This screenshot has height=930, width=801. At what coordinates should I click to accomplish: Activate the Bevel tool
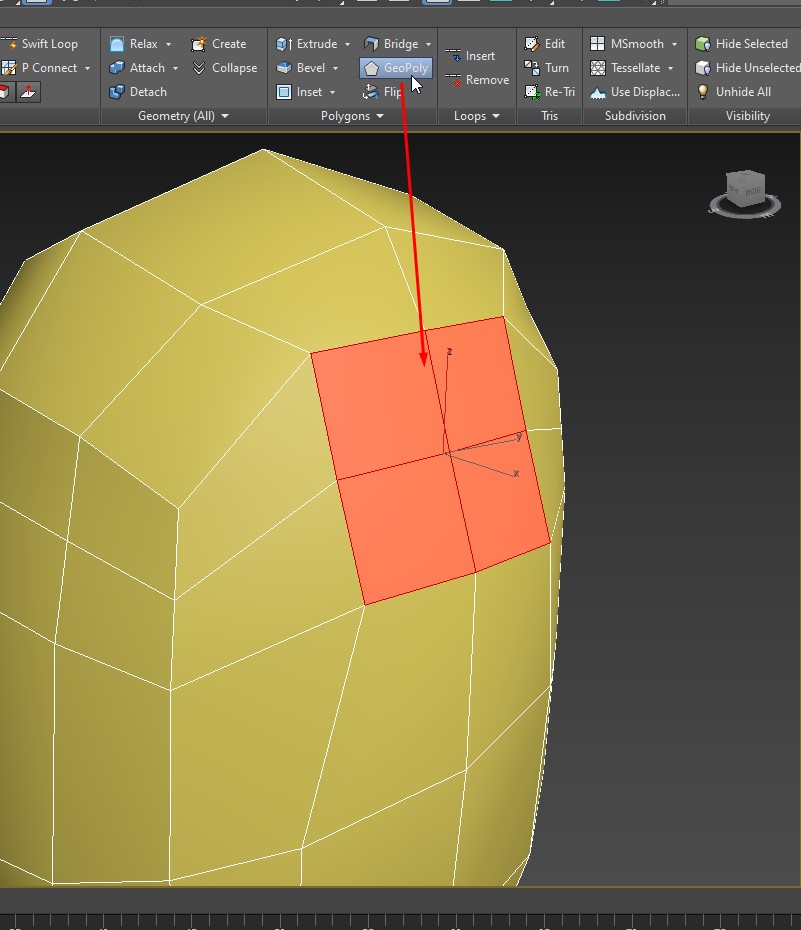tap(303, 68)
